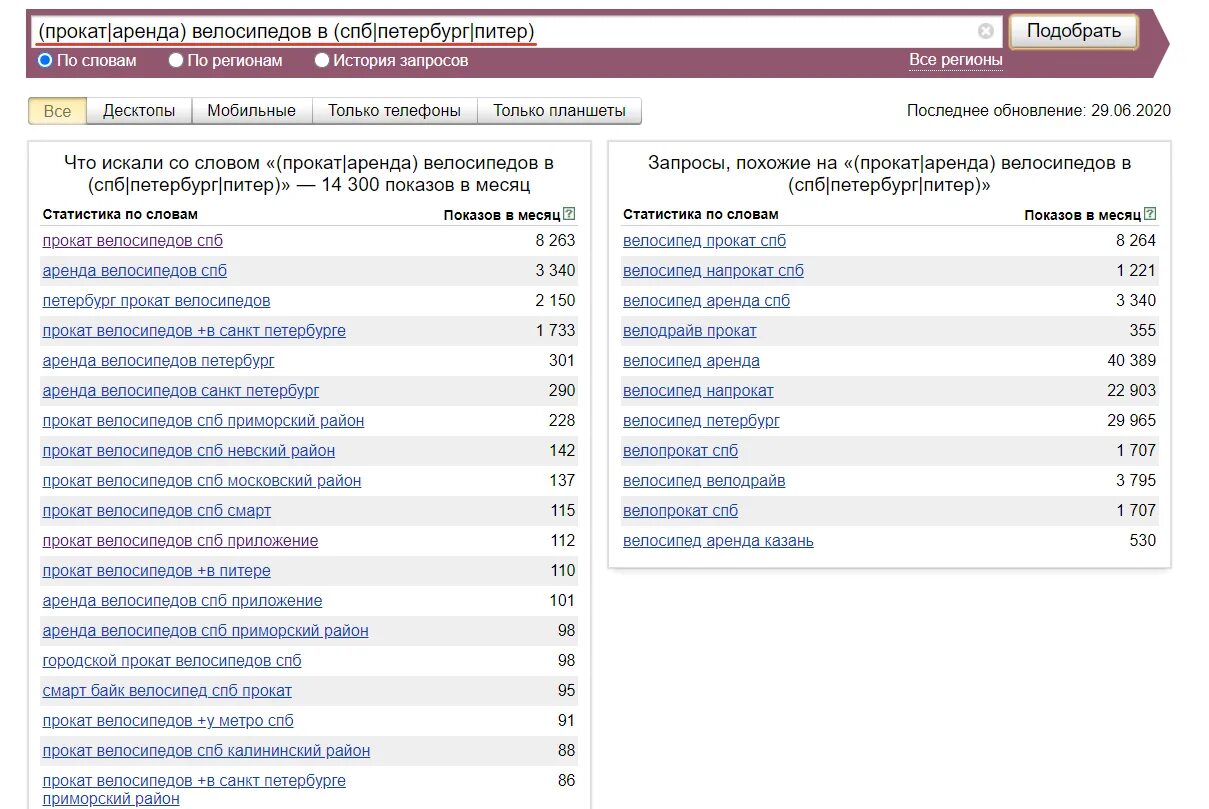This screenshot has width=1209, height=809.
Task: Click the value '3 795' impressions
Action: [1136, 481]
